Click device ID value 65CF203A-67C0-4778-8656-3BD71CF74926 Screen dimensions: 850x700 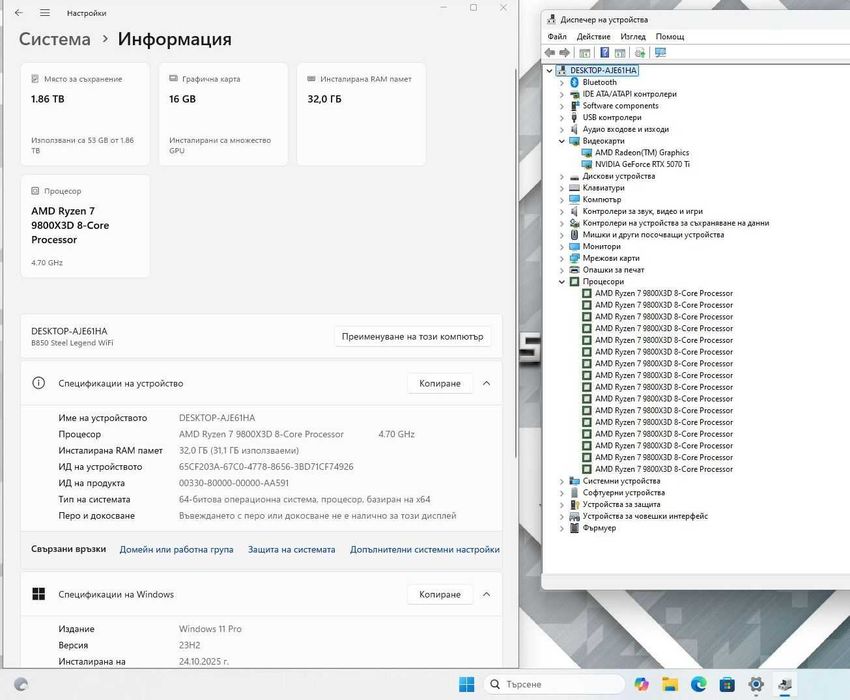266,467
